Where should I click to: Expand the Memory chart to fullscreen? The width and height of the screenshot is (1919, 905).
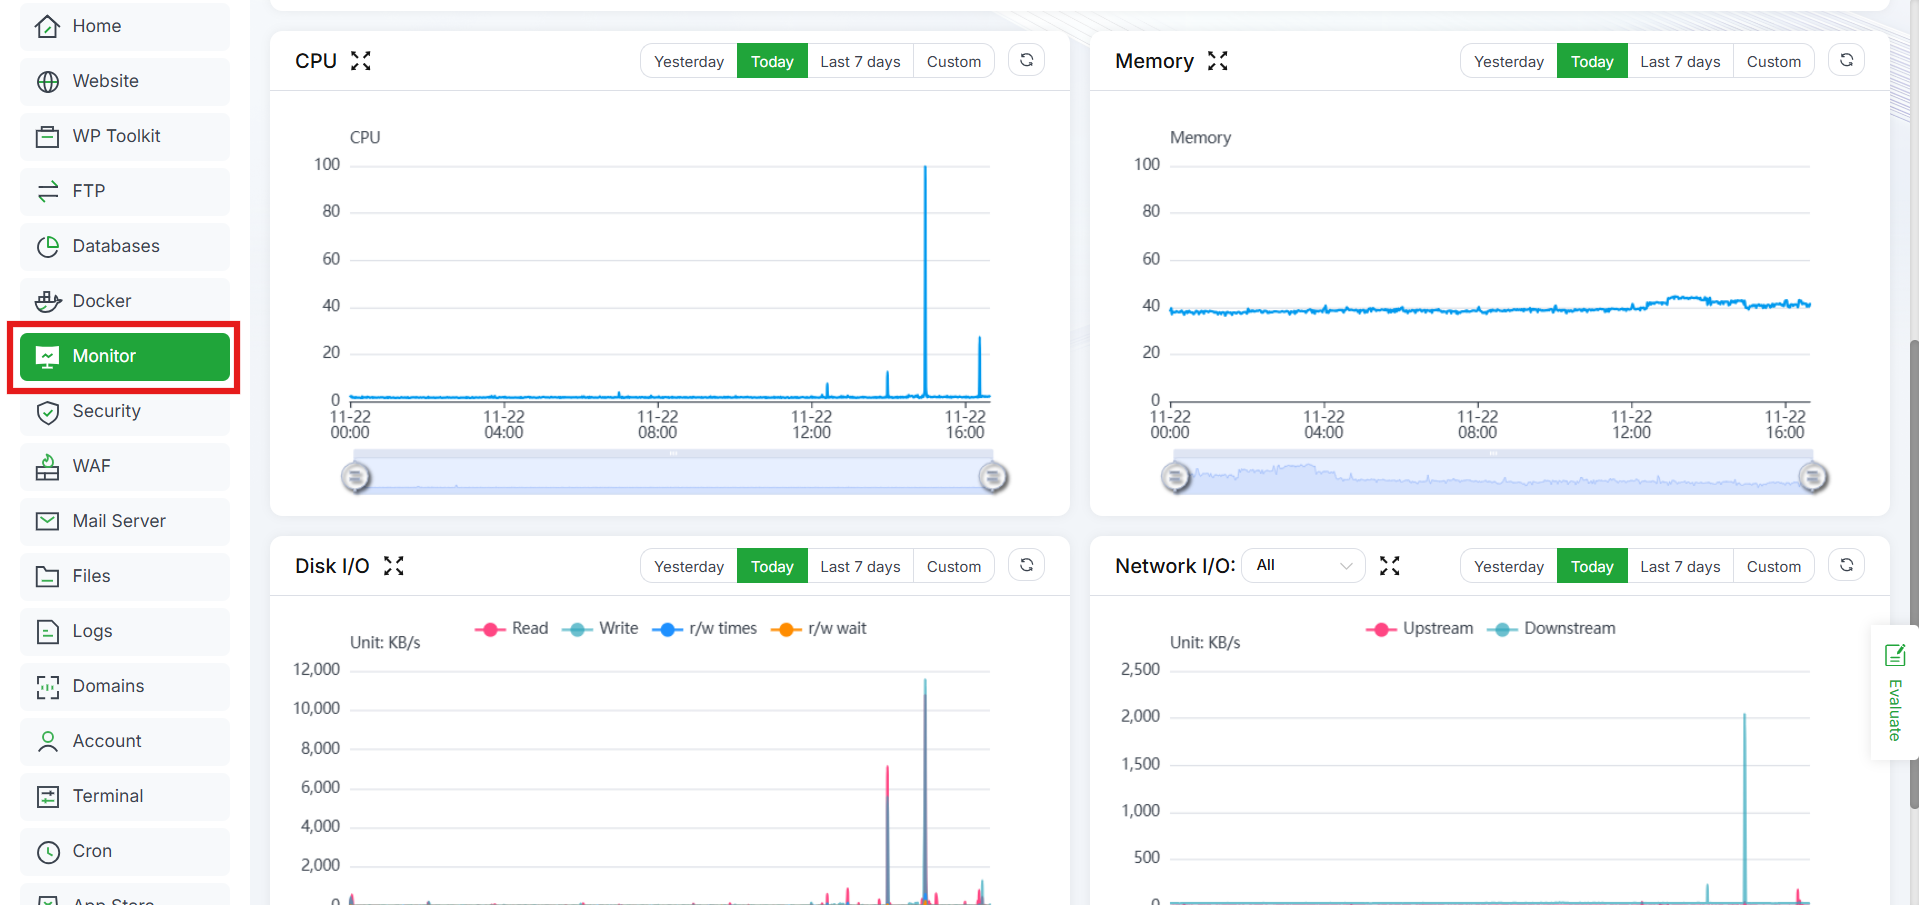click(1217, 61)
